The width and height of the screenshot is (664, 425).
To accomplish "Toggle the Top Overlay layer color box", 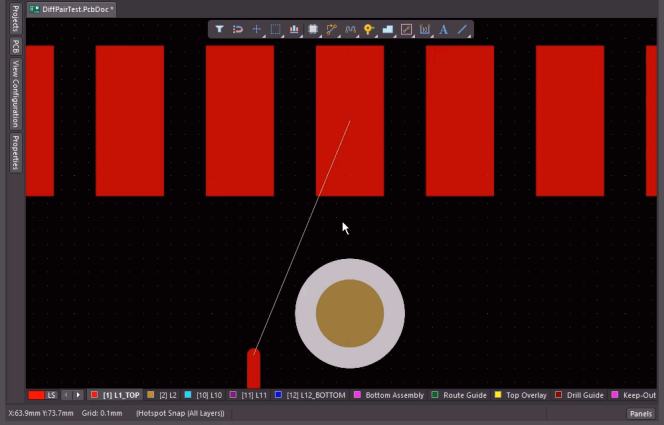I will [498, 396].
